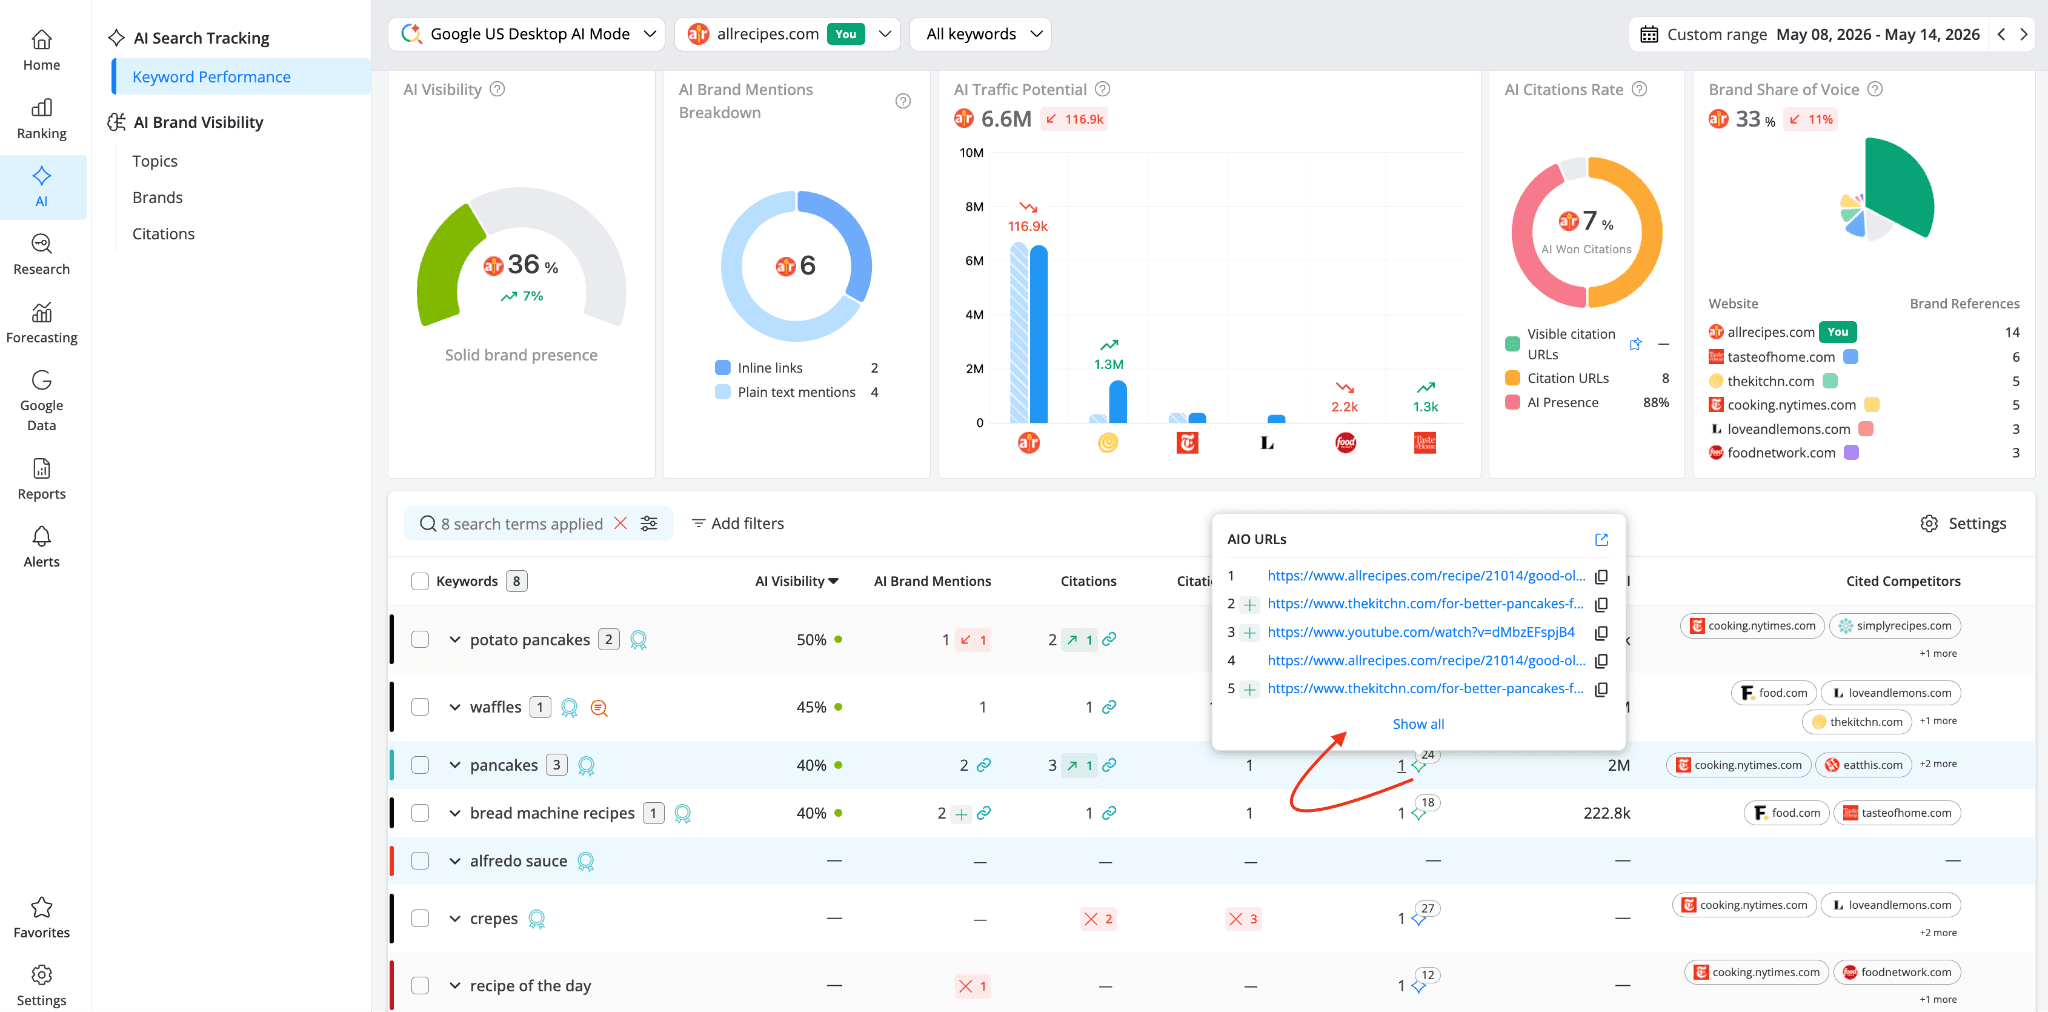Go to next date range
This screenshot has width=2048, height=1012.
tap(2024, 34)
